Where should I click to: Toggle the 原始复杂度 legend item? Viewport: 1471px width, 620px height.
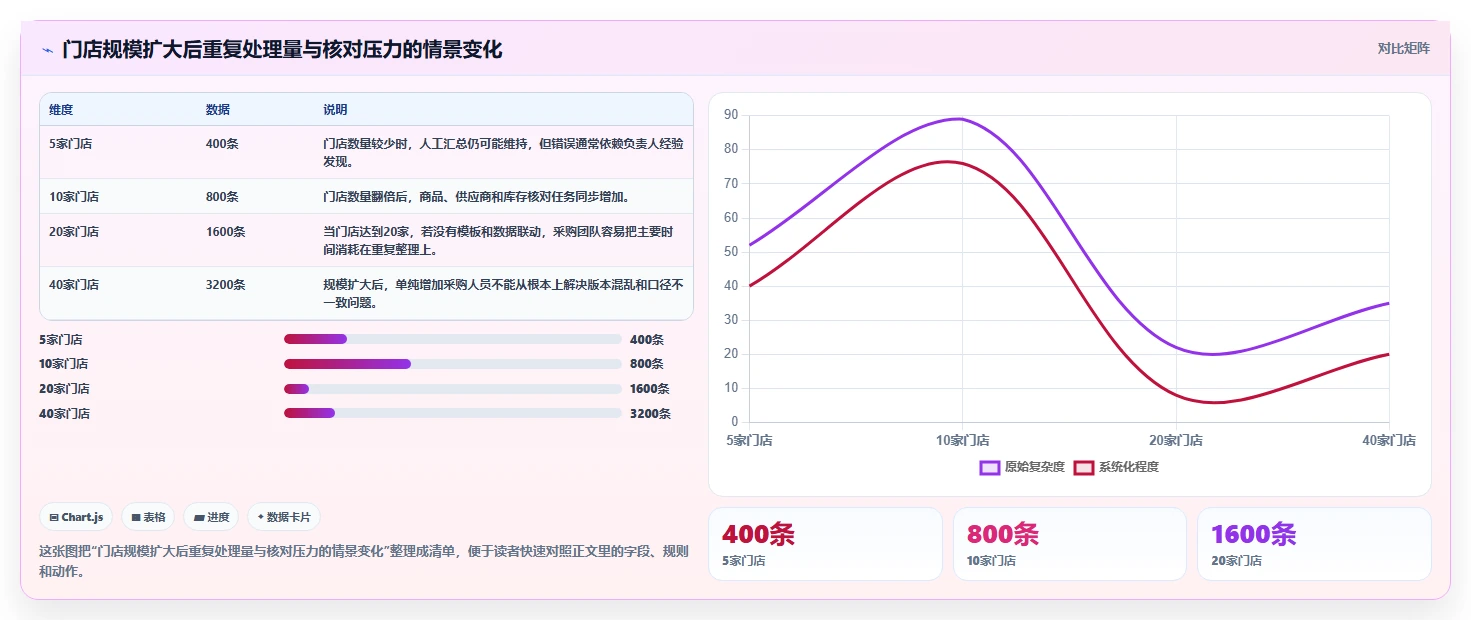(x=1022, y=467)
